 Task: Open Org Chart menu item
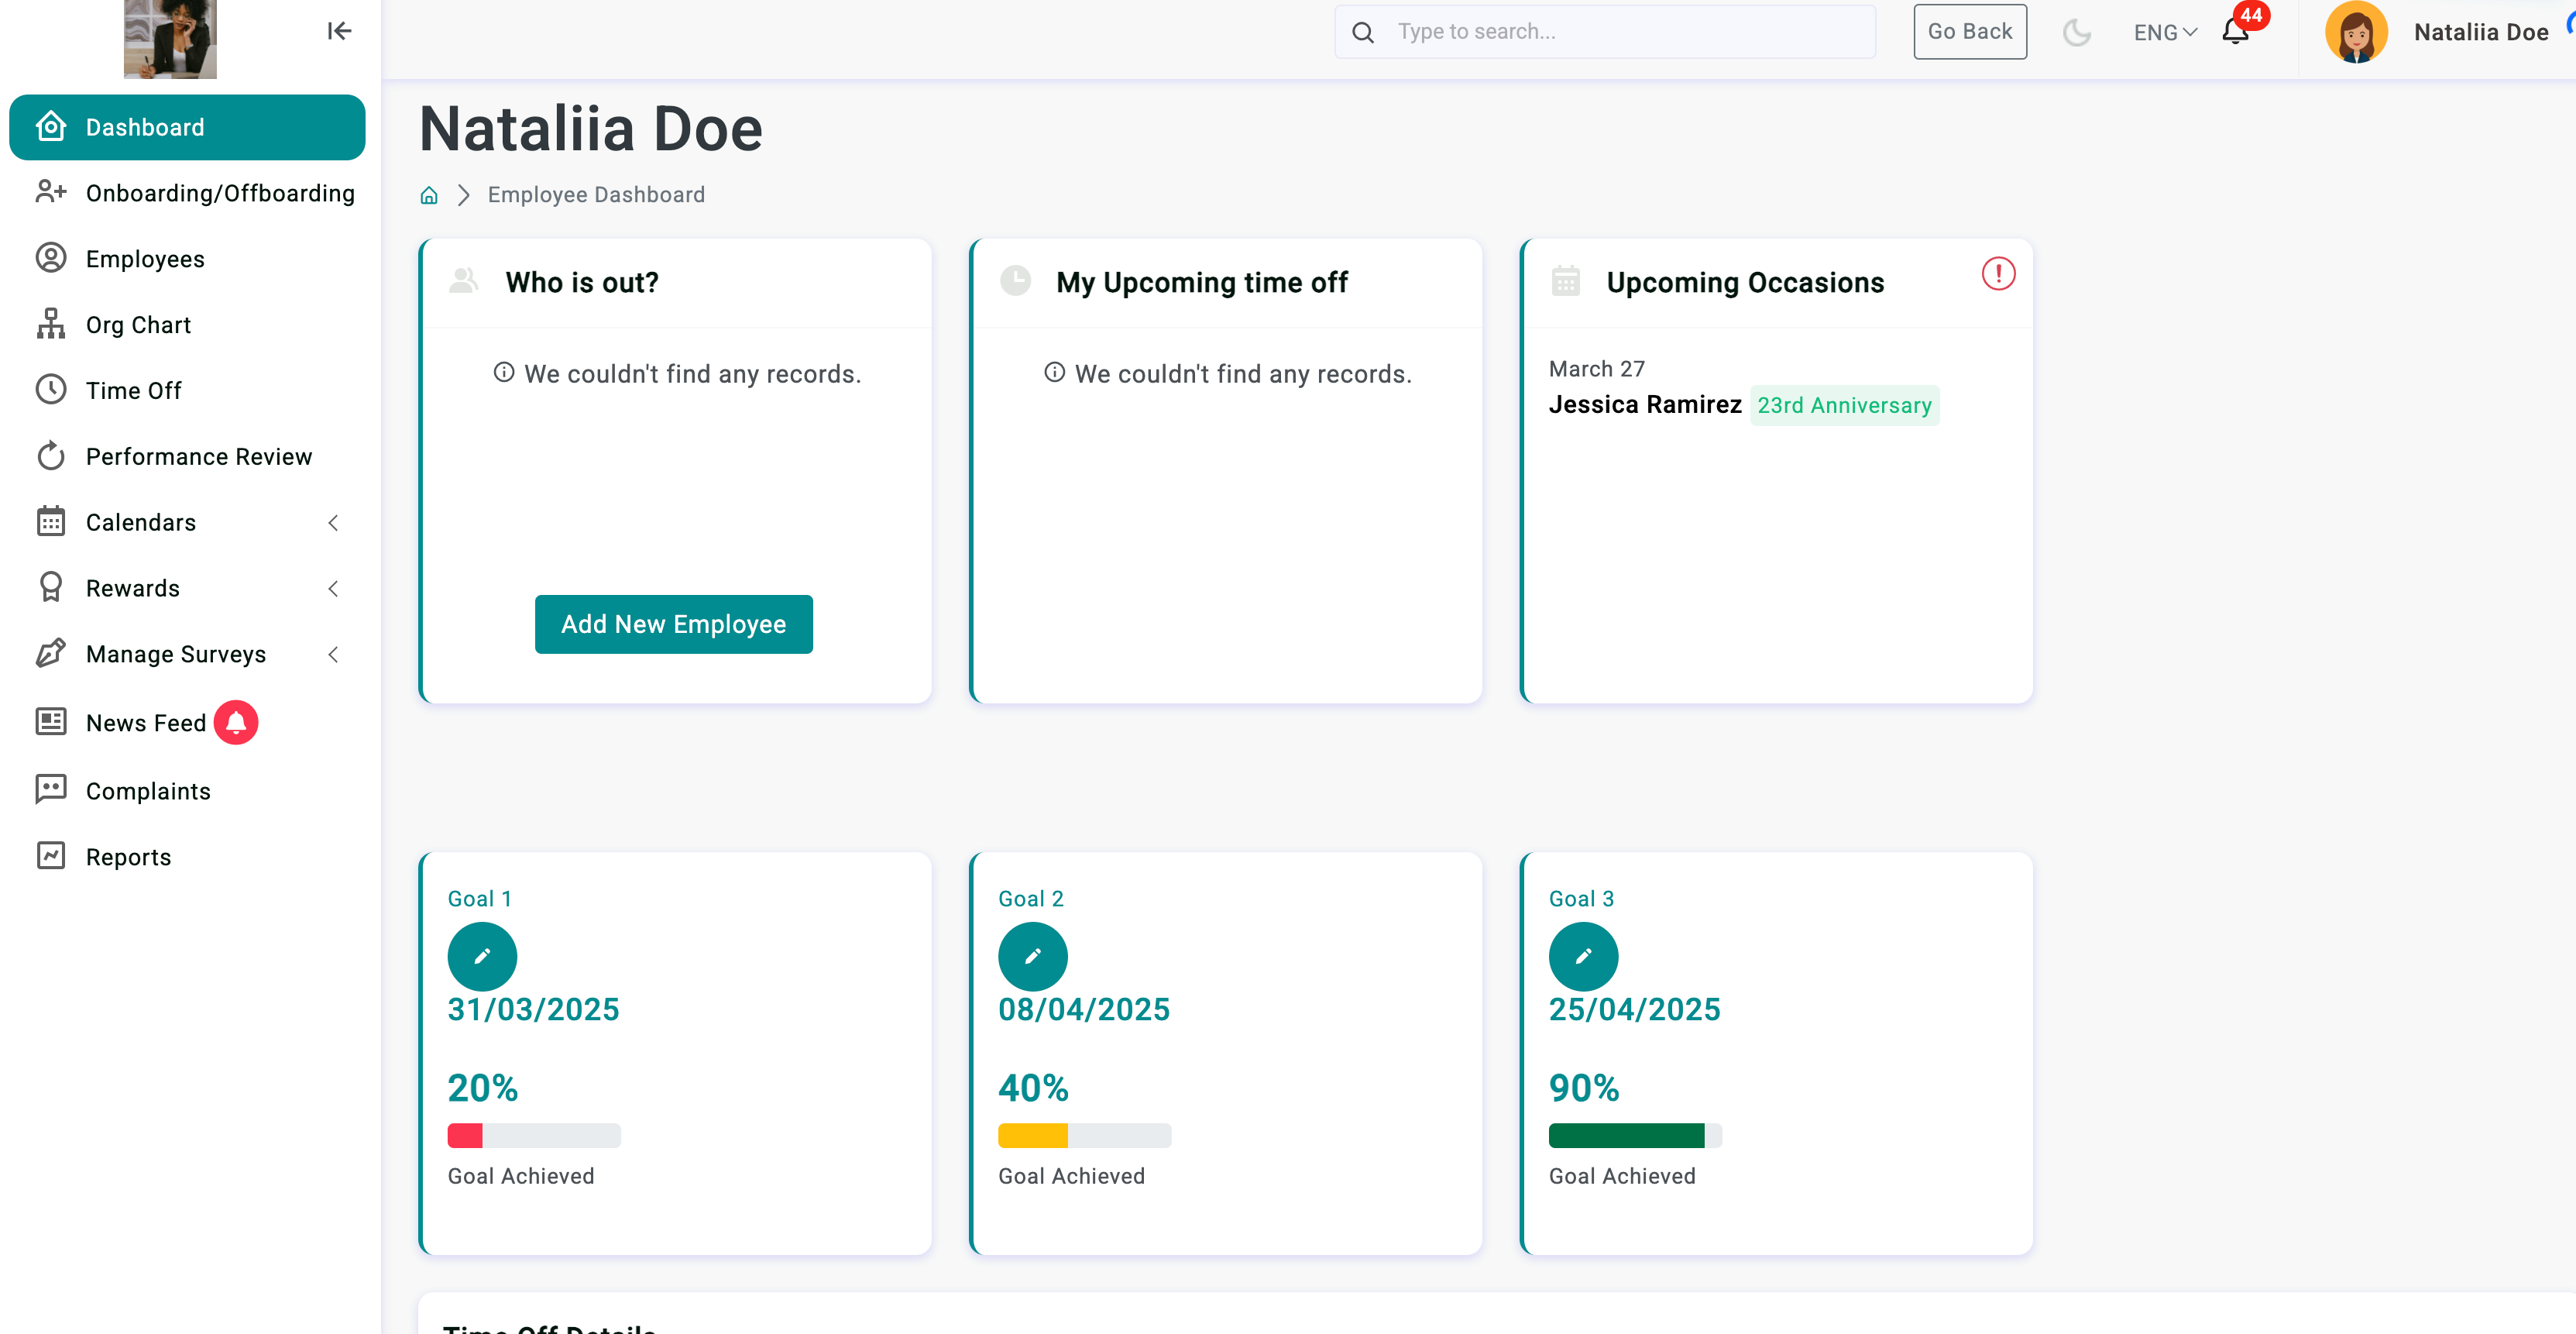click(187, 325)
